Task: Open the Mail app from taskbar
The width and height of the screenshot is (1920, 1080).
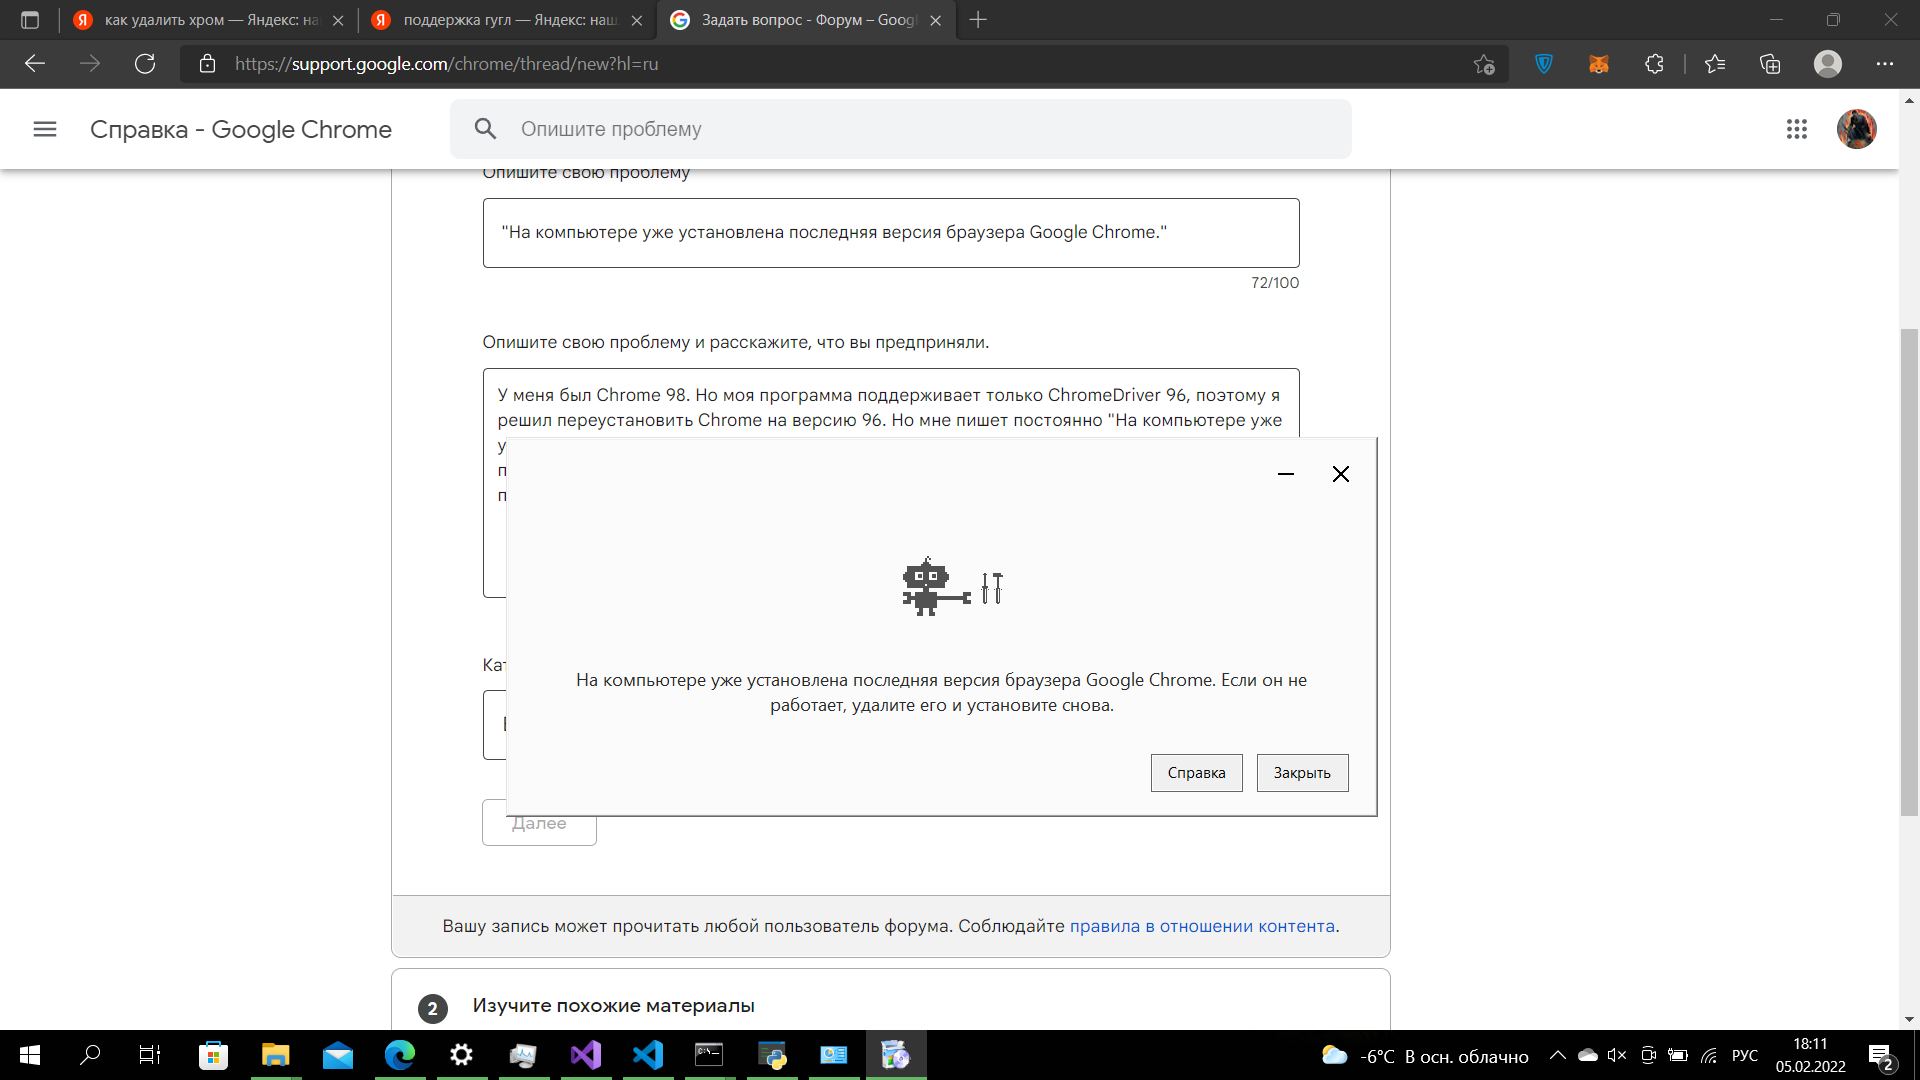Action: (337, 1055)
